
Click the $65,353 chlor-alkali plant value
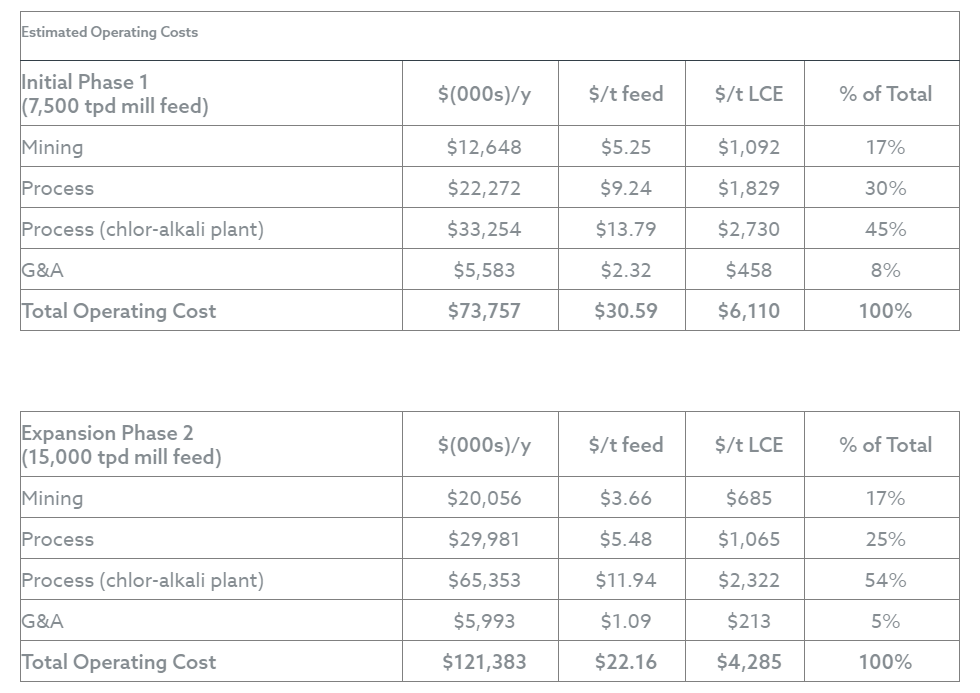pyautogui.click(x=484, y=580)
